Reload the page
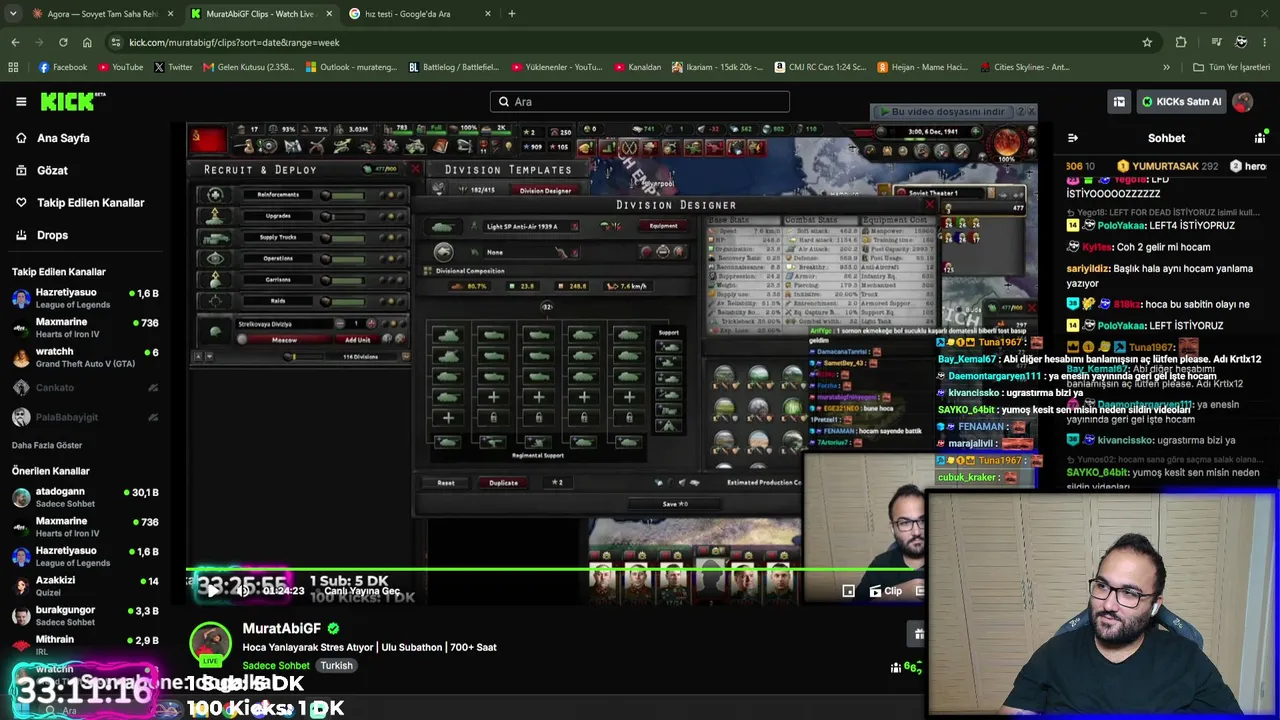Screen dimensions: 1280x720 tap(63, 42)
